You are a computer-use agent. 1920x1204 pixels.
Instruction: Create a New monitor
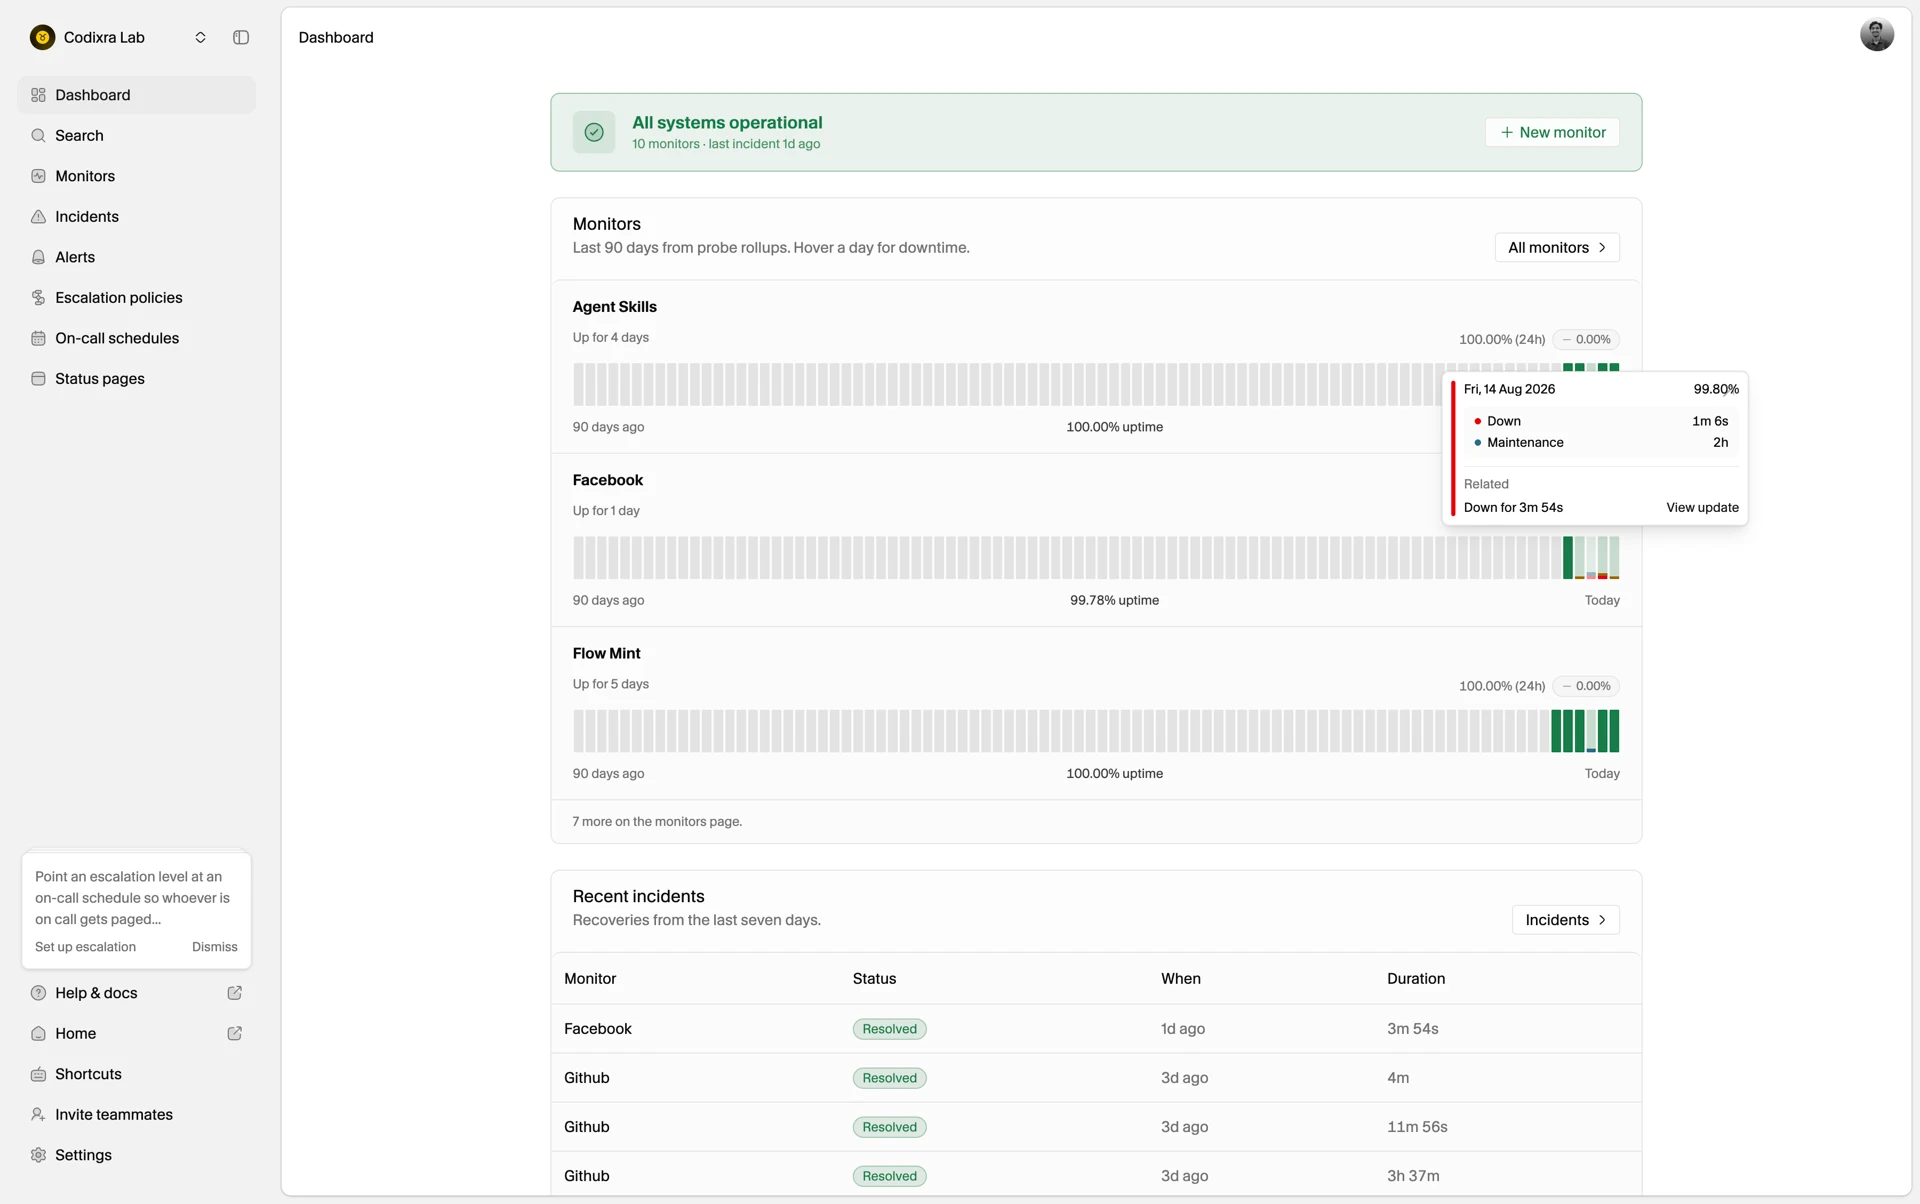[1552, 132]
